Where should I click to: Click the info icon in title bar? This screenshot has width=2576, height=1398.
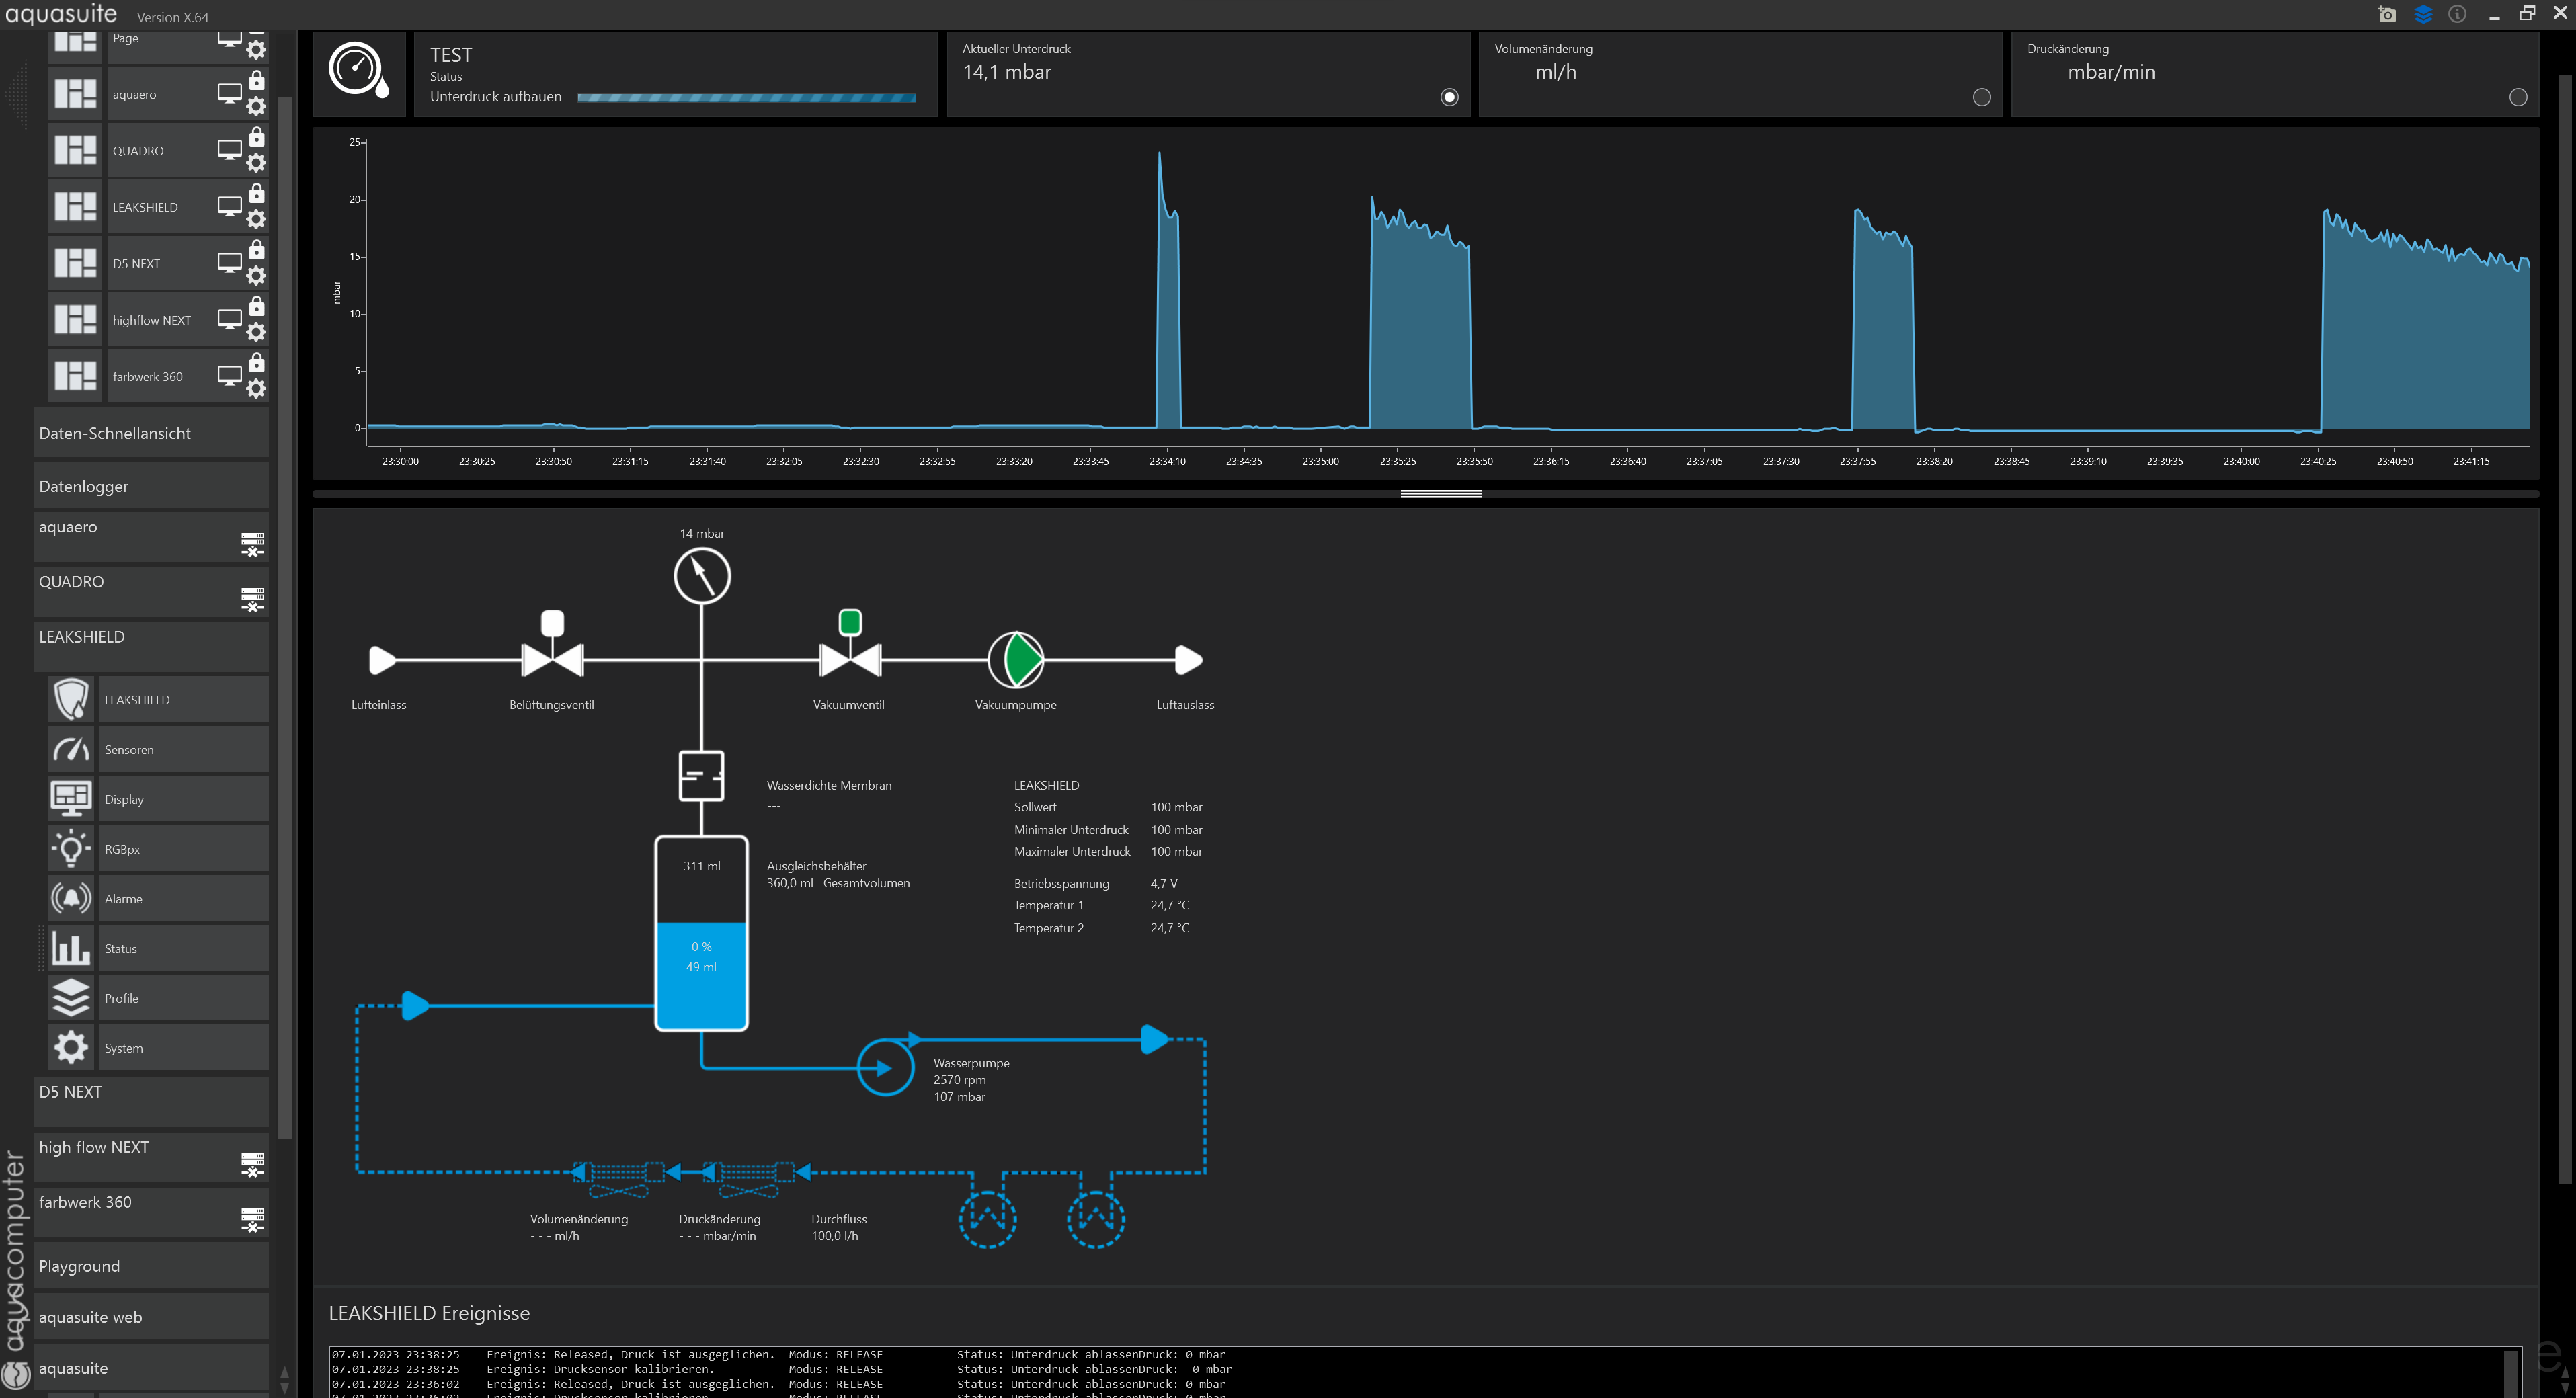point(2457,14)
